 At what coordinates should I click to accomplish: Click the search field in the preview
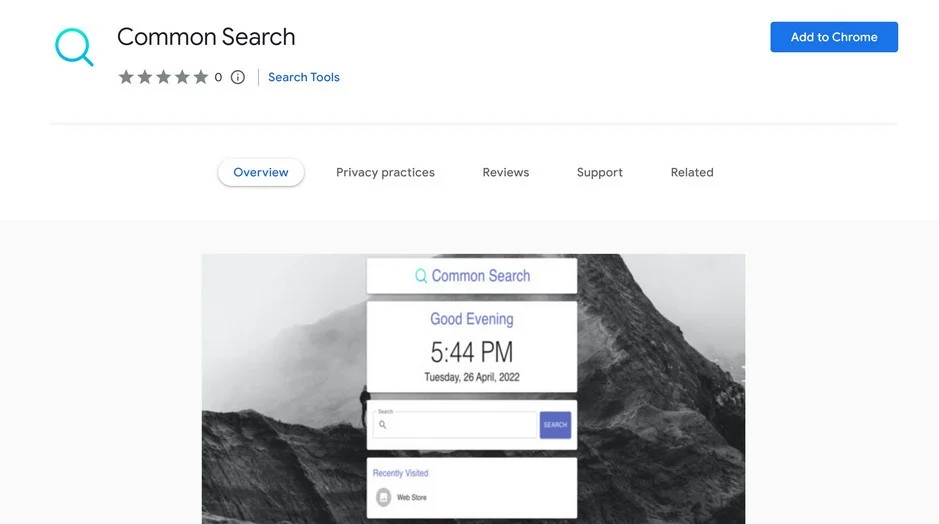[x=455, y=425]
